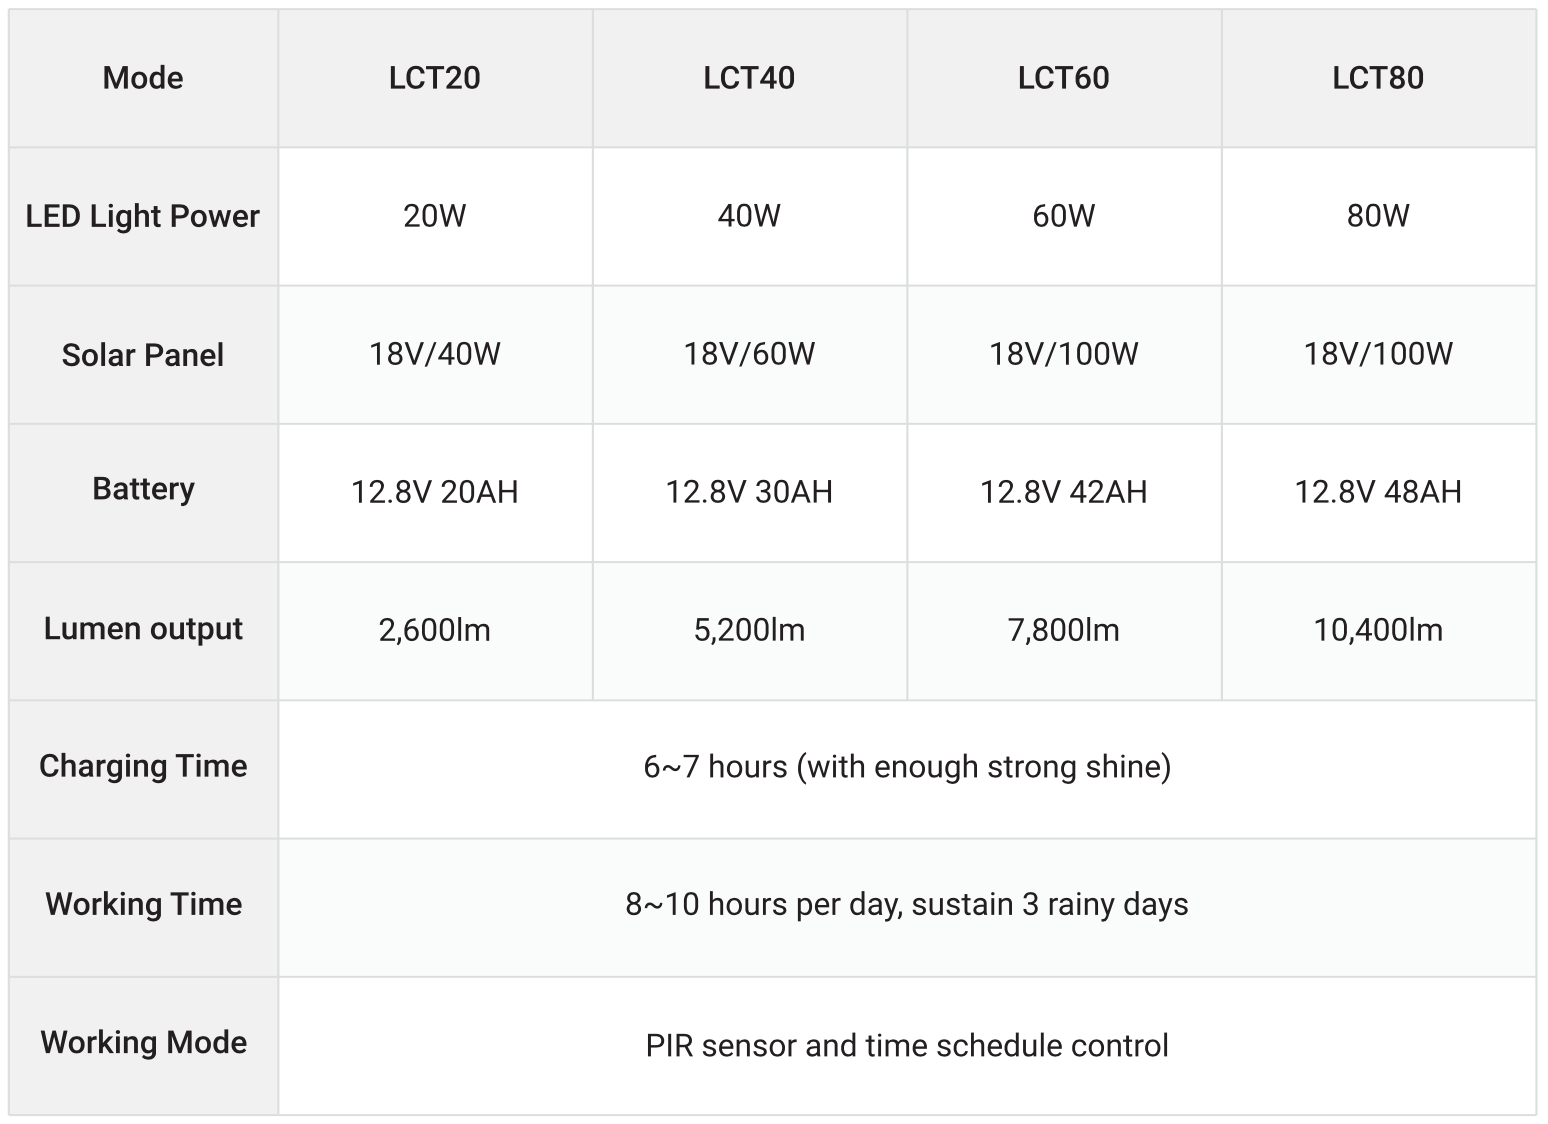Click the Charging Time row label
Viewport: 1548px width, 1124px height.
143,766
